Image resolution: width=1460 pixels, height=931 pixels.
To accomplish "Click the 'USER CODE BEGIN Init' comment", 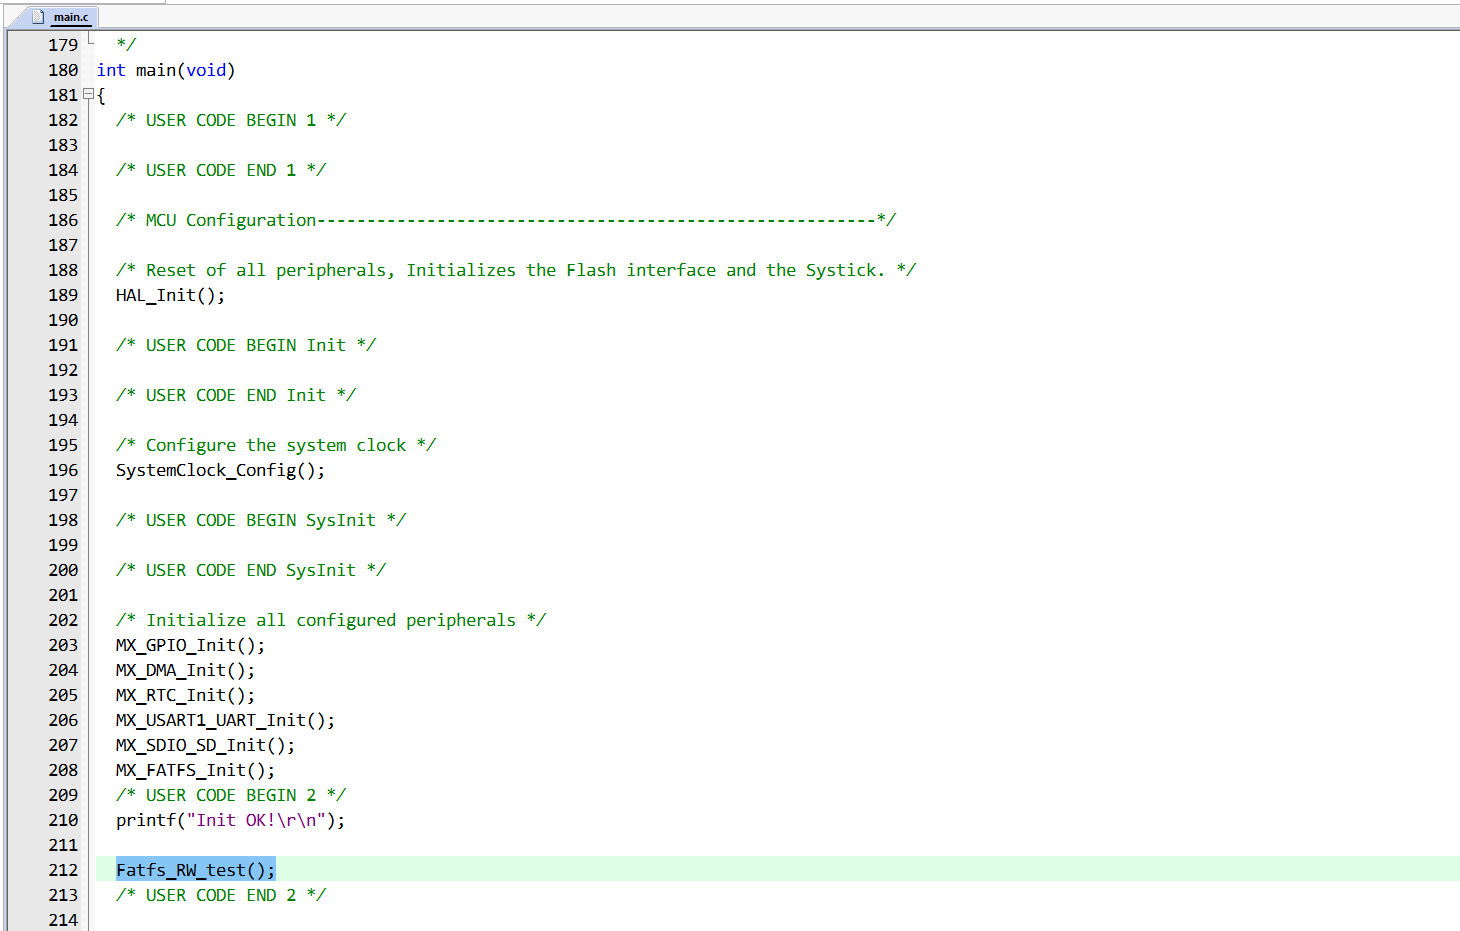I will pos(246,345).
